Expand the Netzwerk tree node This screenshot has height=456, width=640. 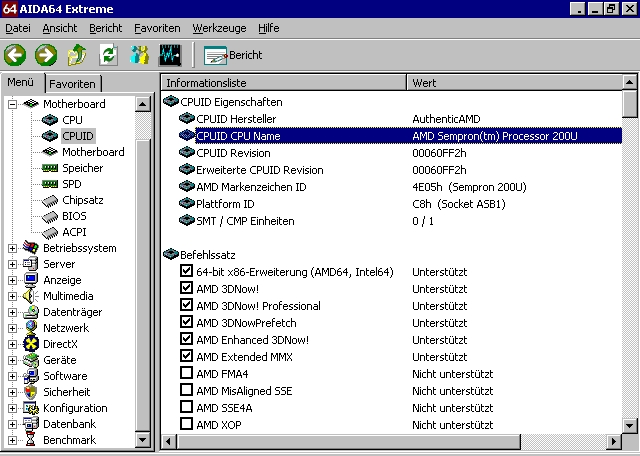[x=12, y=328]
